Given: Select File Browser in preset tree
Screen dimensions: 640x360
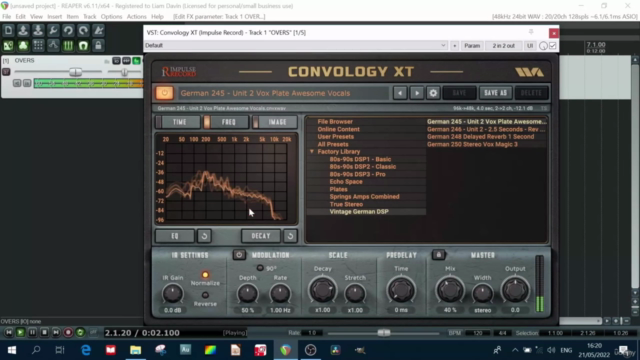Looking at the screenshot, I should tap(335, 122).
